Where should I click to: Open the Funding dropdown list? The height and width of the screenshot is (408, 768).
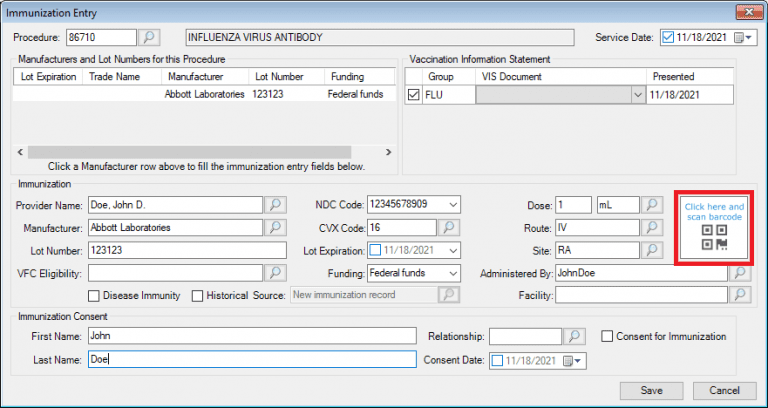pos(454,272)
